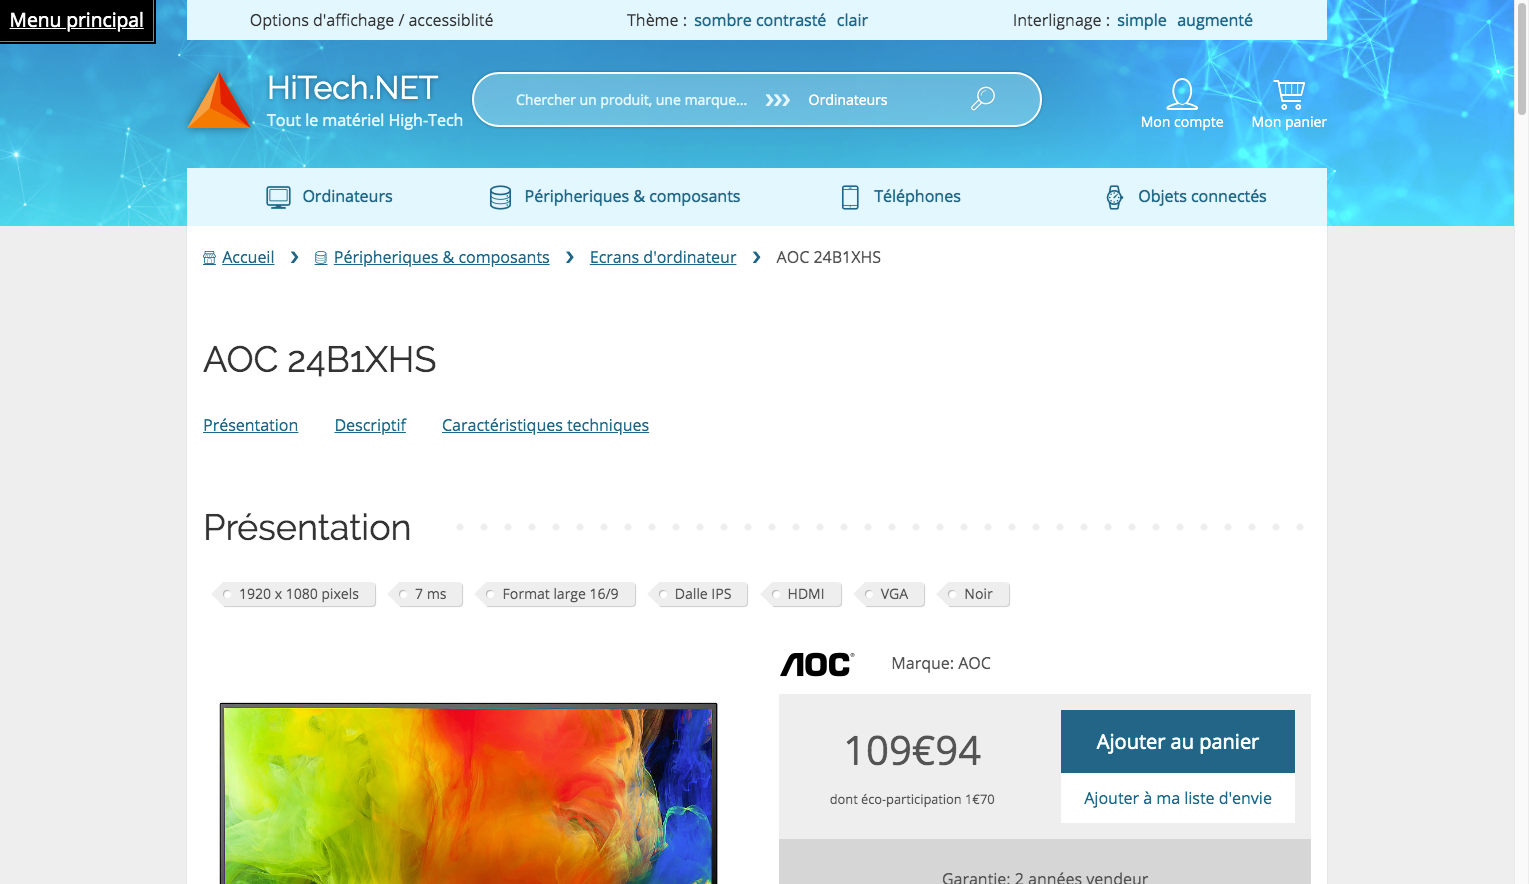Click the Noir color tag
This screenshot has height=884, width=1529.
[x=974, y=594]
